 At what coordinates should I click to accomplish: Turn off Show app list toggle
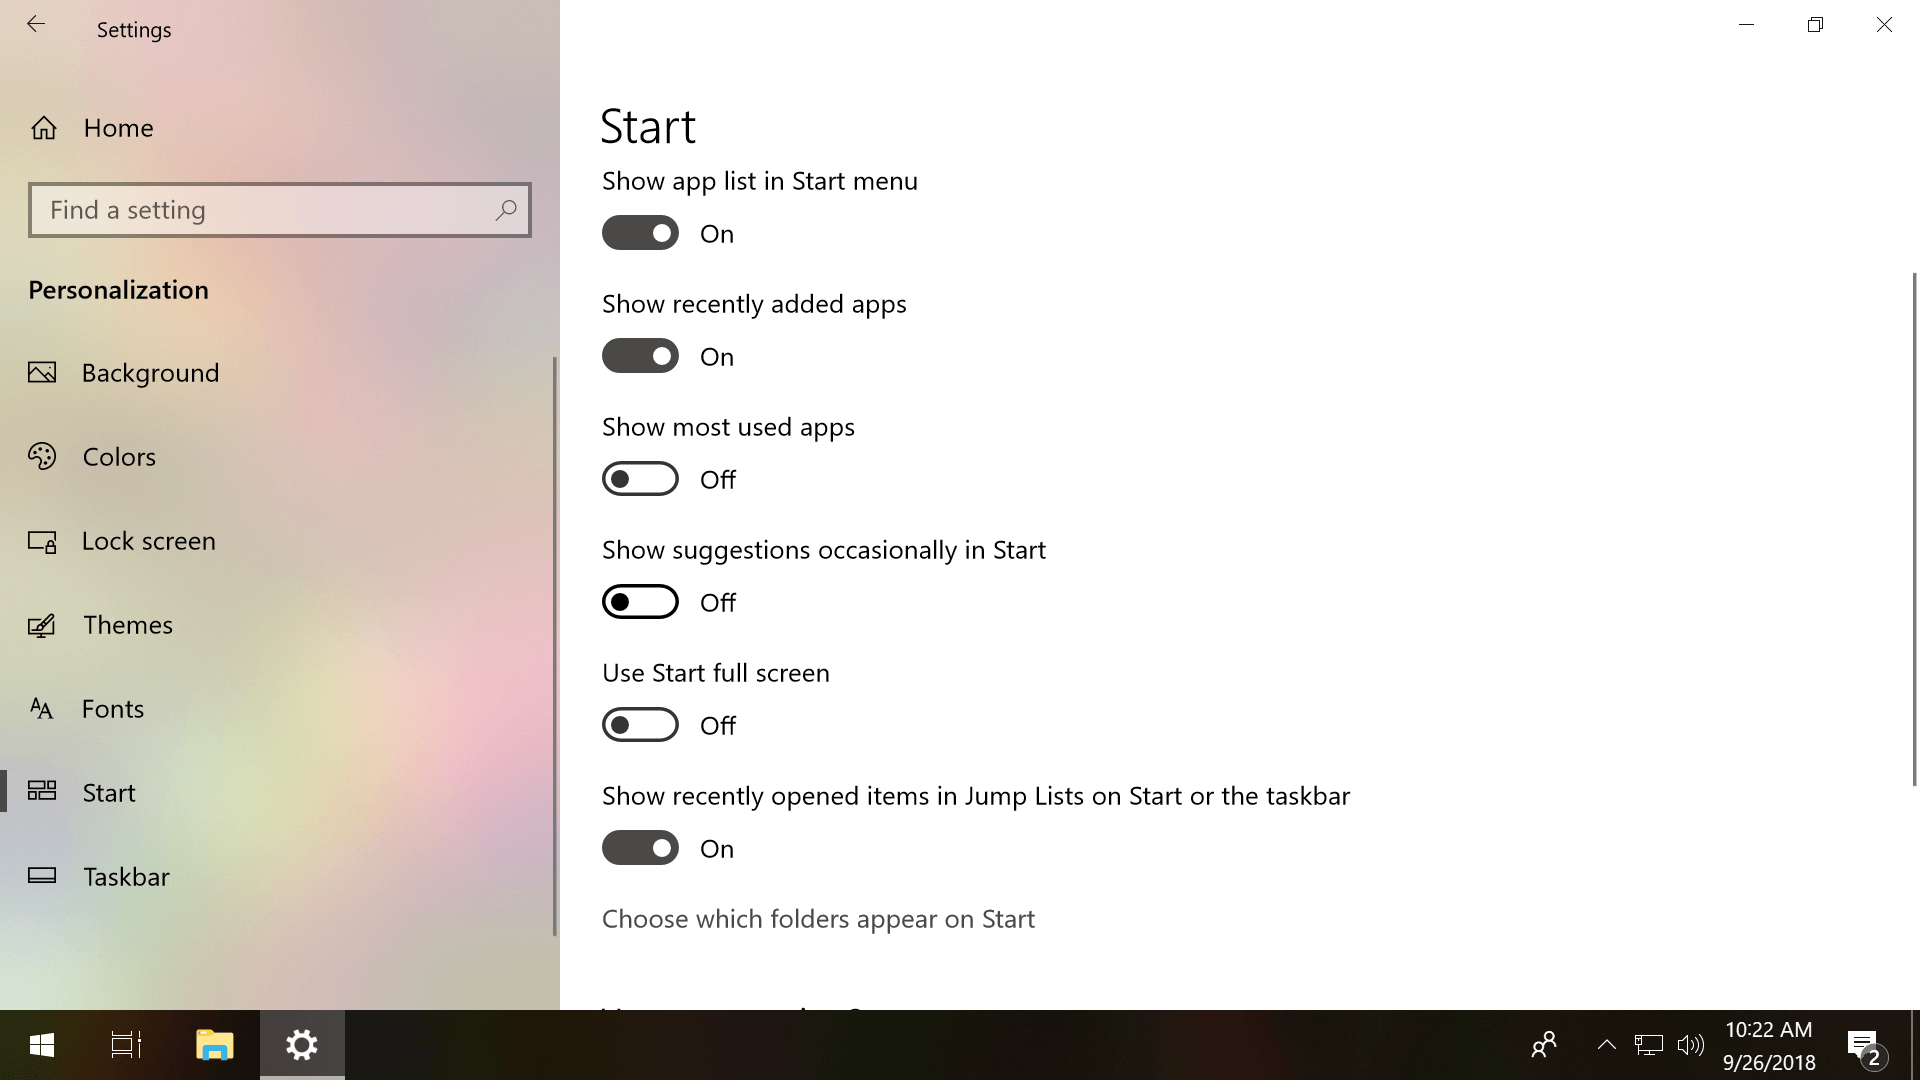640,233
